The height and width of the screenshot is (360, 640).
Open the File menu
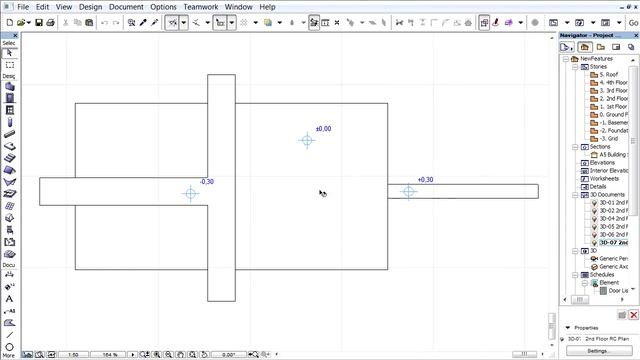click(23, 7)
